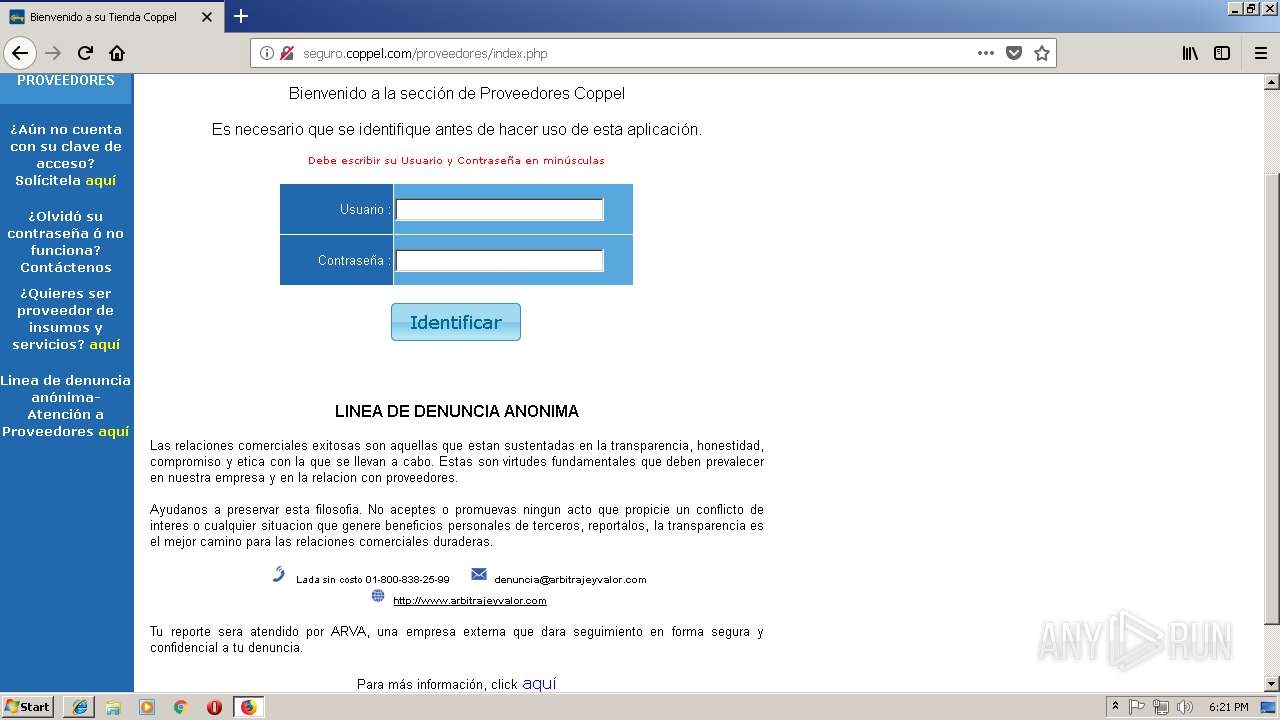This screenshot has width=1280, height=720.
Task: Click aquí to request an access key
Action: [x=100, y=181]
